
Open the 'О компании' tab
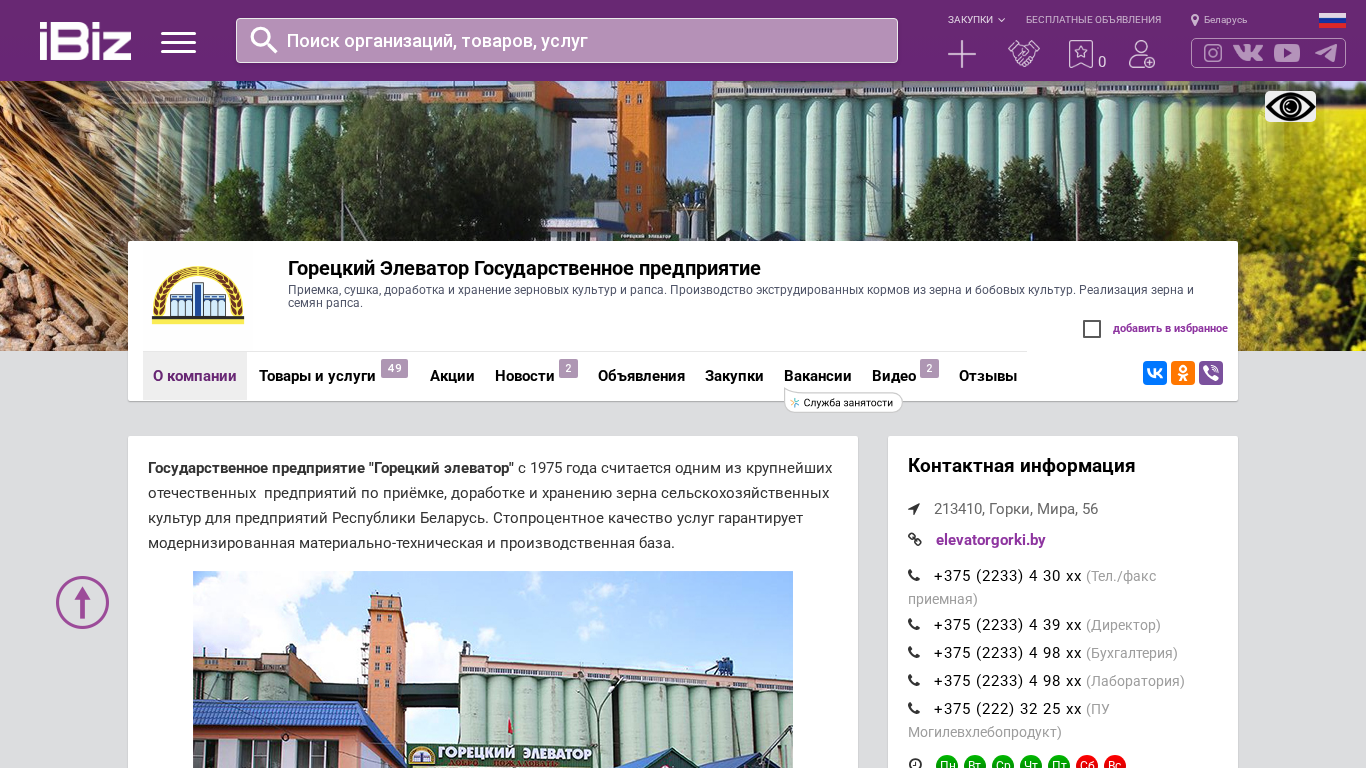[195, 376]
